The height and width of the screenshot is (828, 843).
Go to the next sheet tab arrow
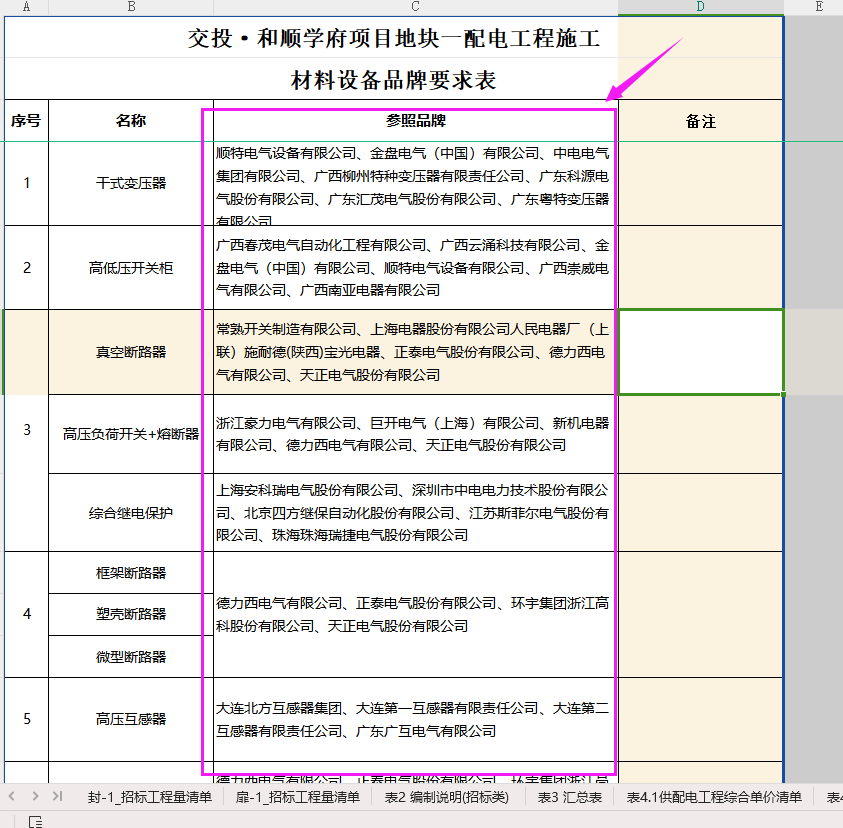[35, 796]
